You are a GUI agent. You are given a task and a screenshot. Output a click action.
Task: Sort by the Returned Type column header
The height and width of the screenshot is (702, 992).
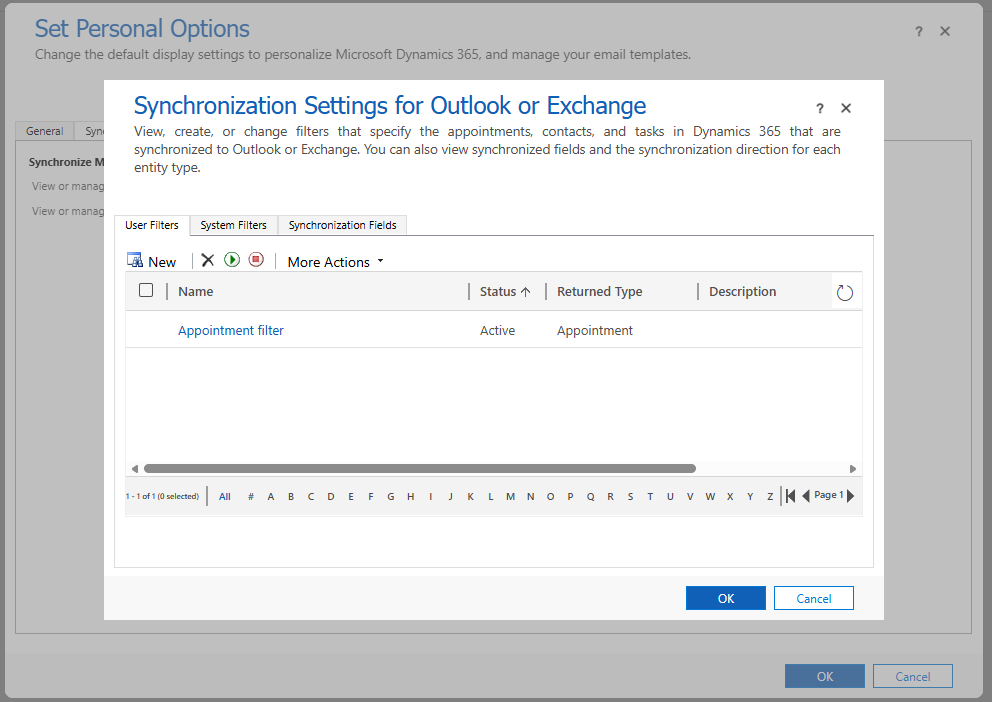[x=600, y=292]
